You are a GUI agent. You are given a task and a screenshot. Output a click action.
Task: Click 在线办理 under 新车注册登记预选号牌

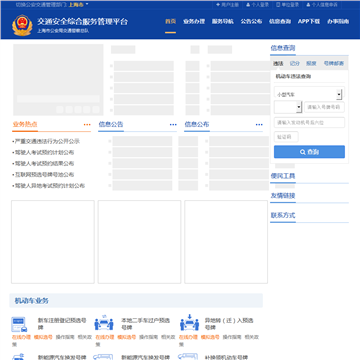point(21,337)
